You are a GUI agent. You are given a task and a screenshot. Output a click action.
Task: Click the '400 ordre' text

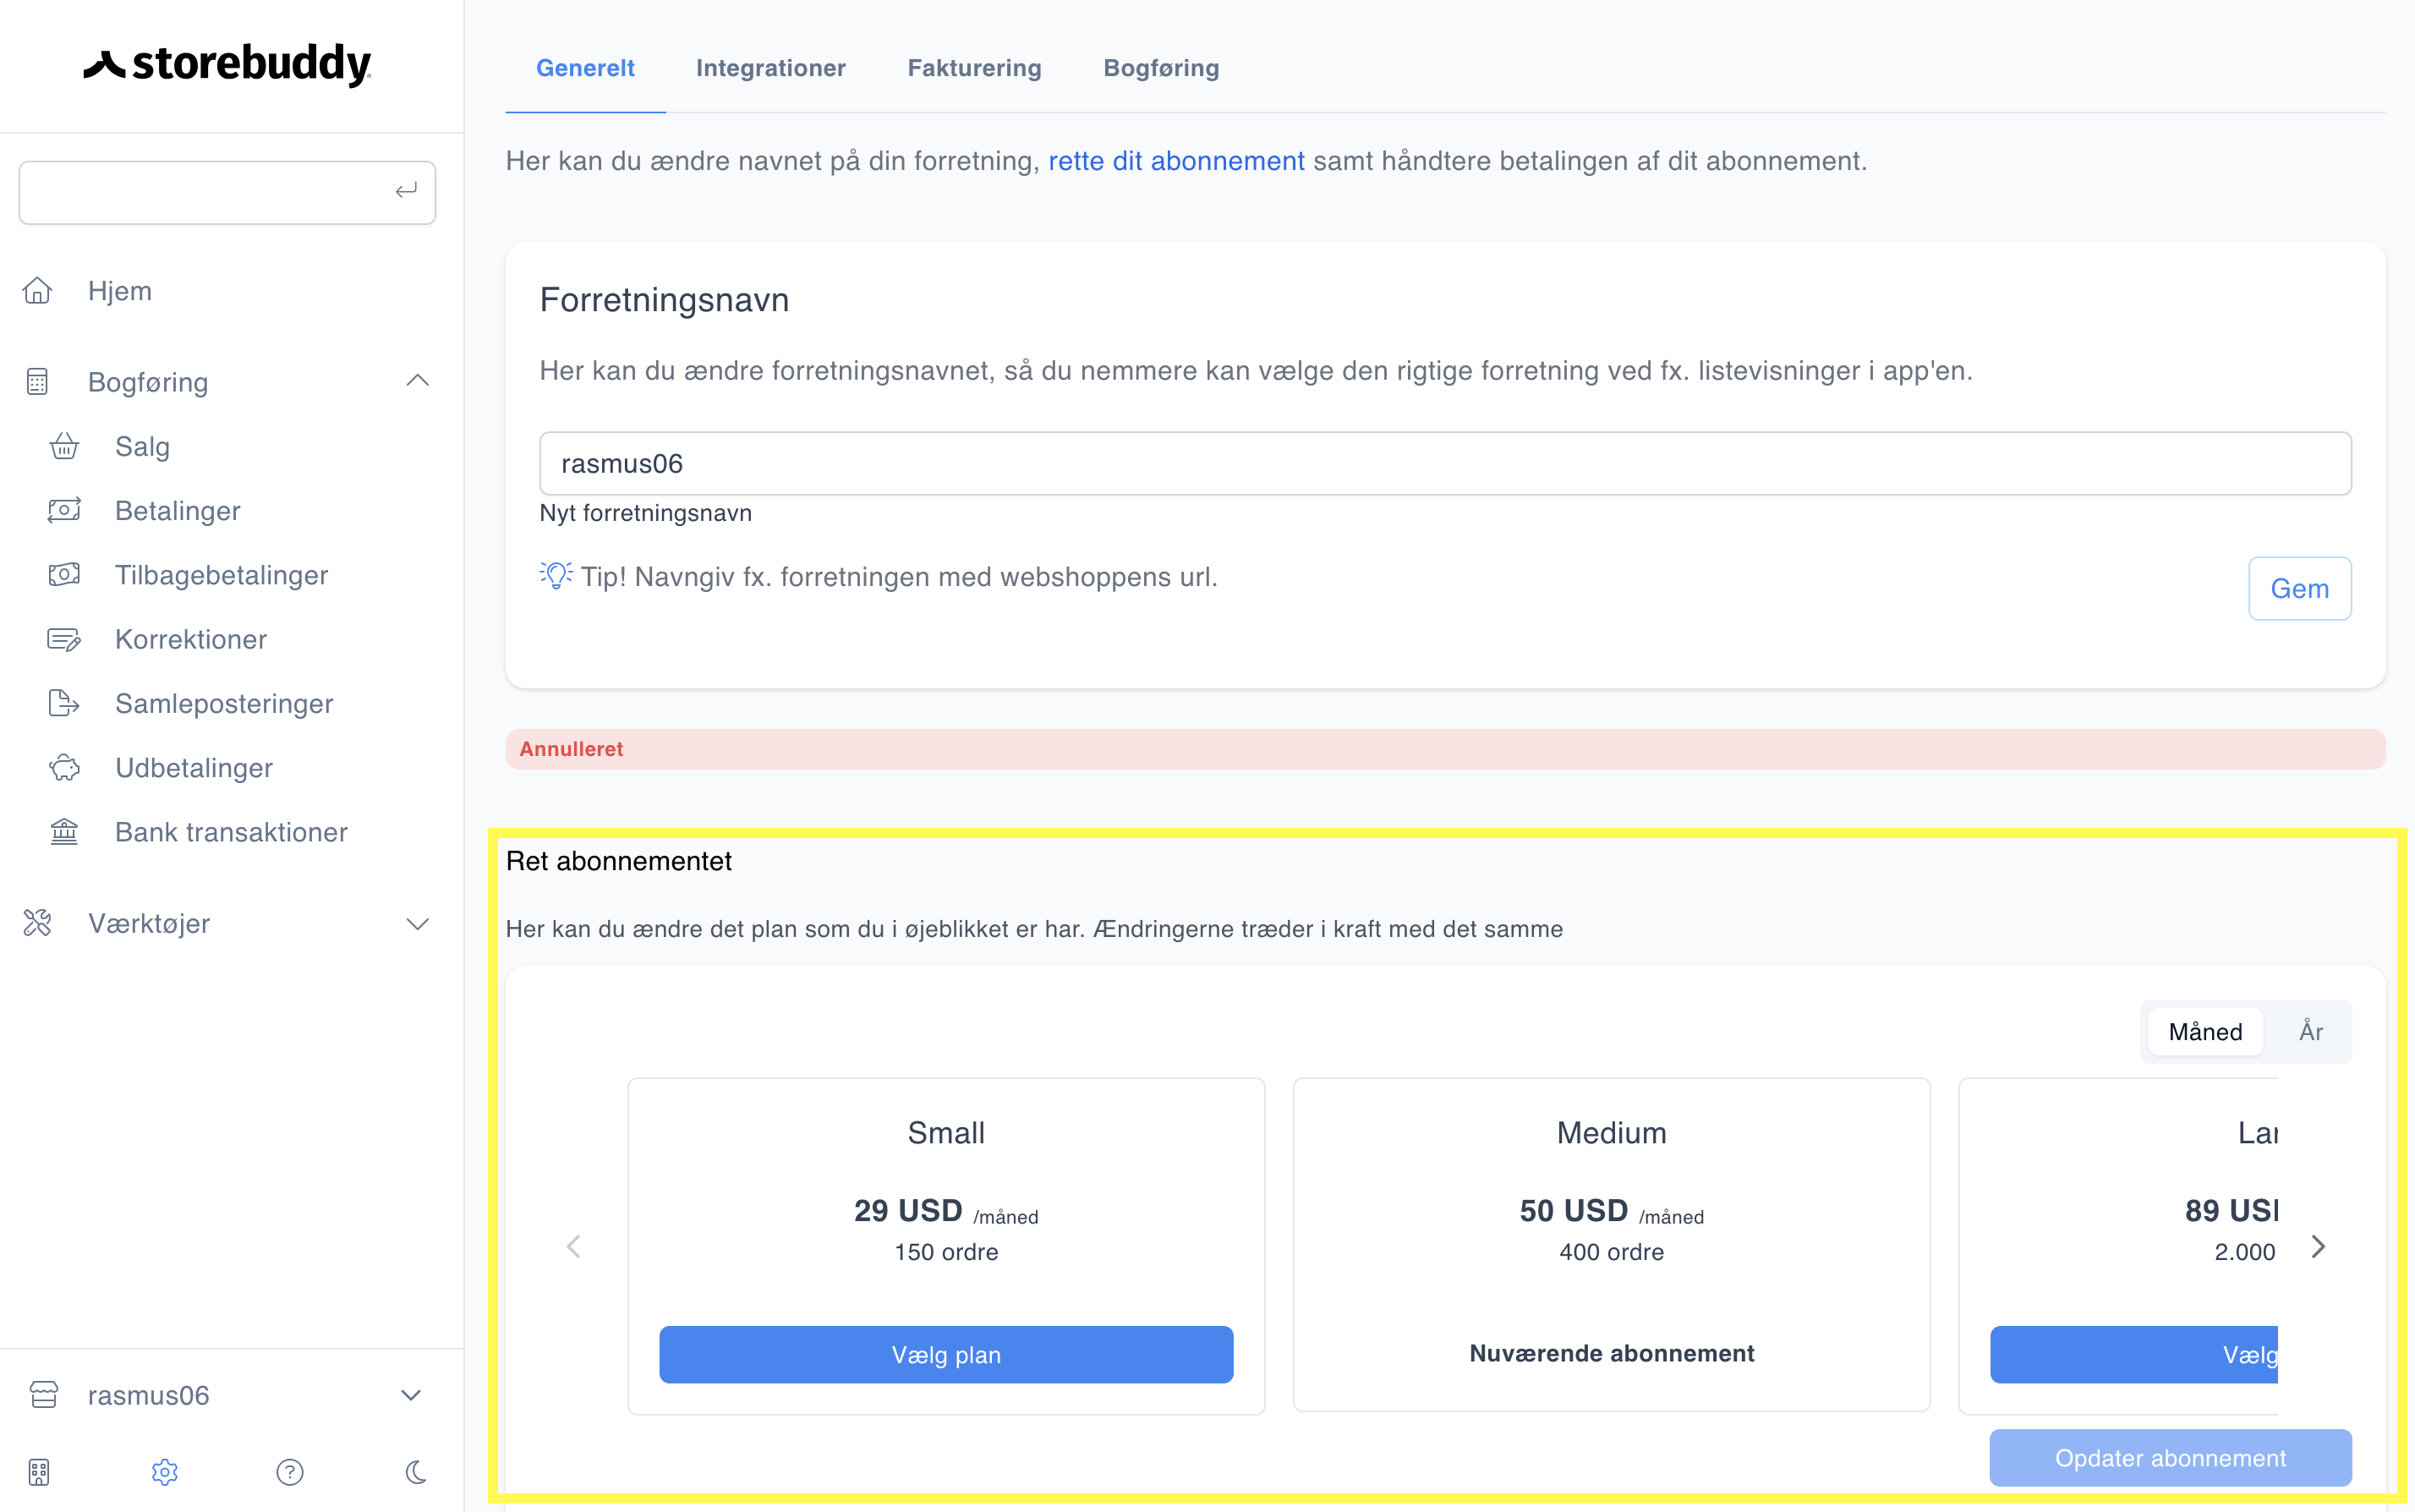coord(1611,1252)
